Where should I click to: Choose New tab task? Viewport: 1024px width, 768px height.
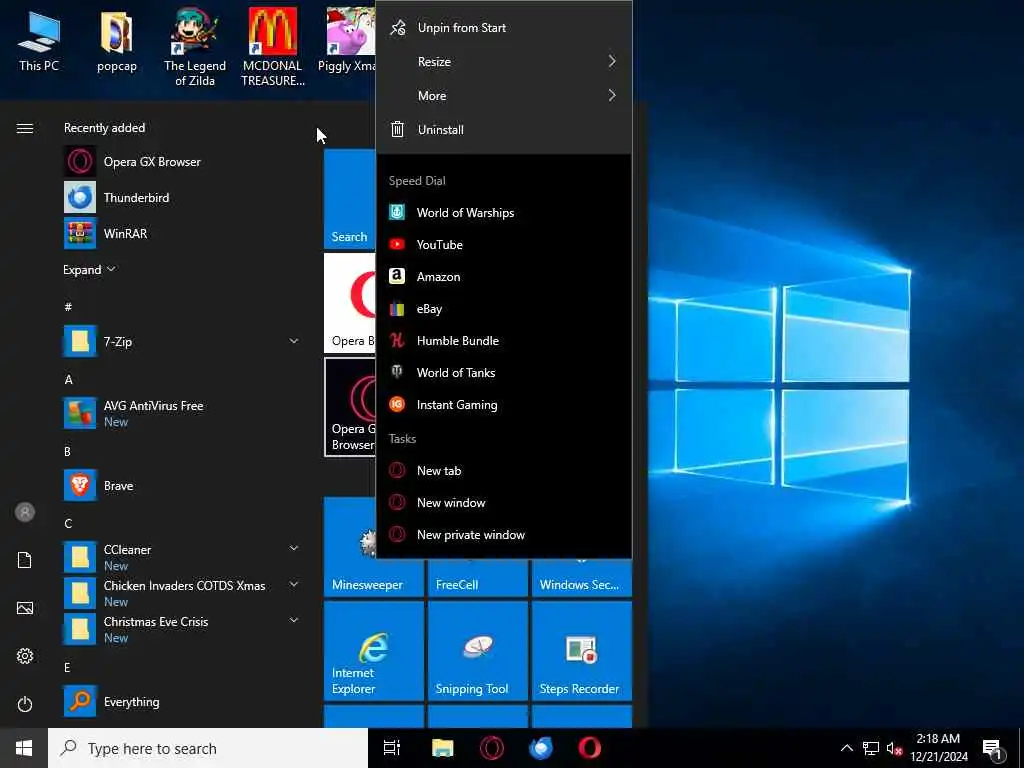(x=504, y=471)
